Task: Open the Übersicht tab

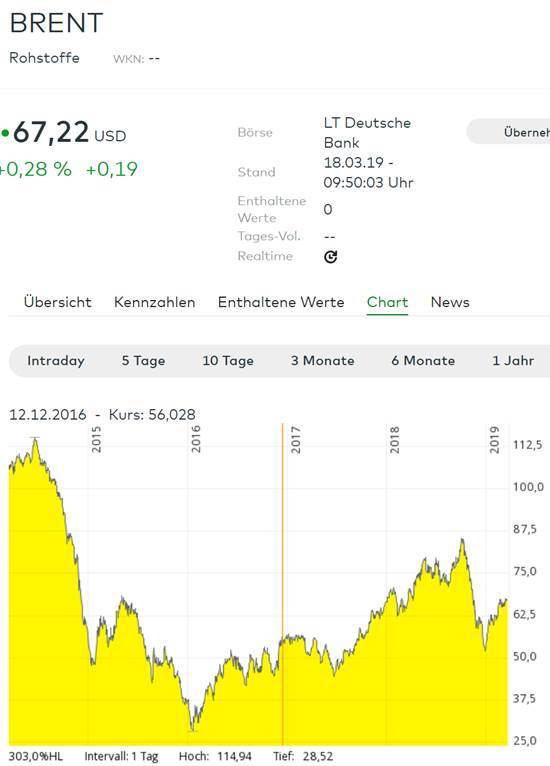Action: 58,302
